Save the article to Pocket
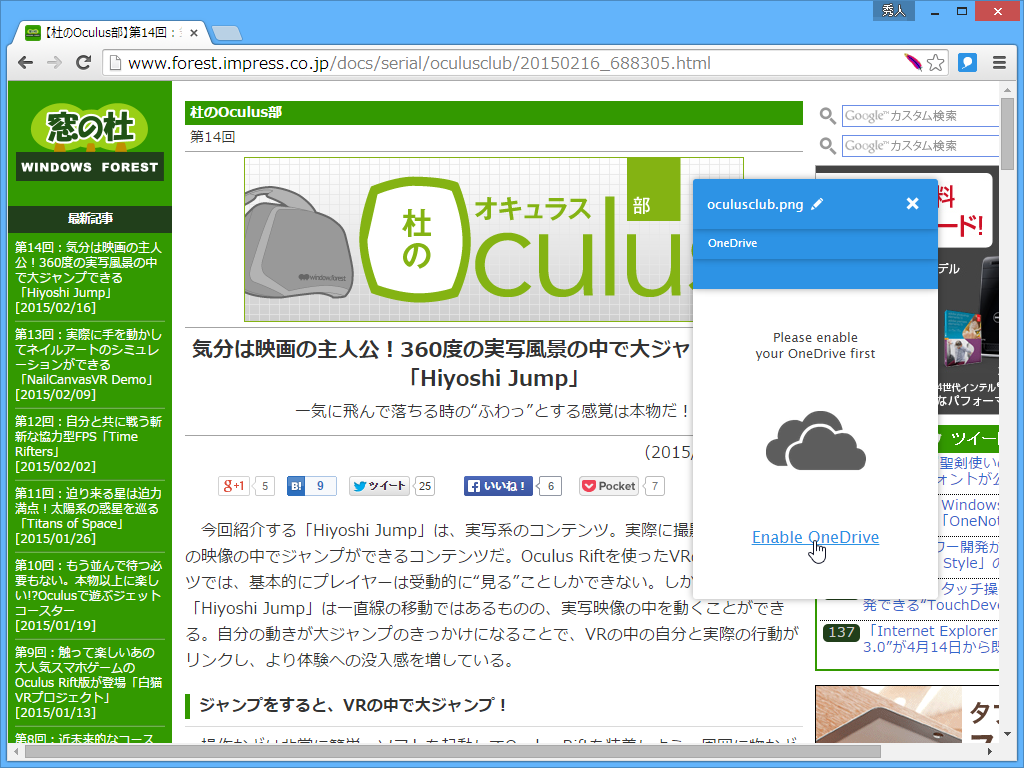This screenshot has width=1024, height=768. coord(608,486)
